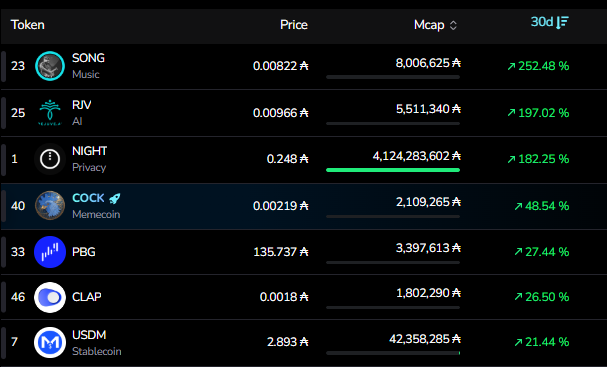The height and width of the screenshot is (367, 607).
Task: Click COCK price 0.00219
Action: [281, 206]
